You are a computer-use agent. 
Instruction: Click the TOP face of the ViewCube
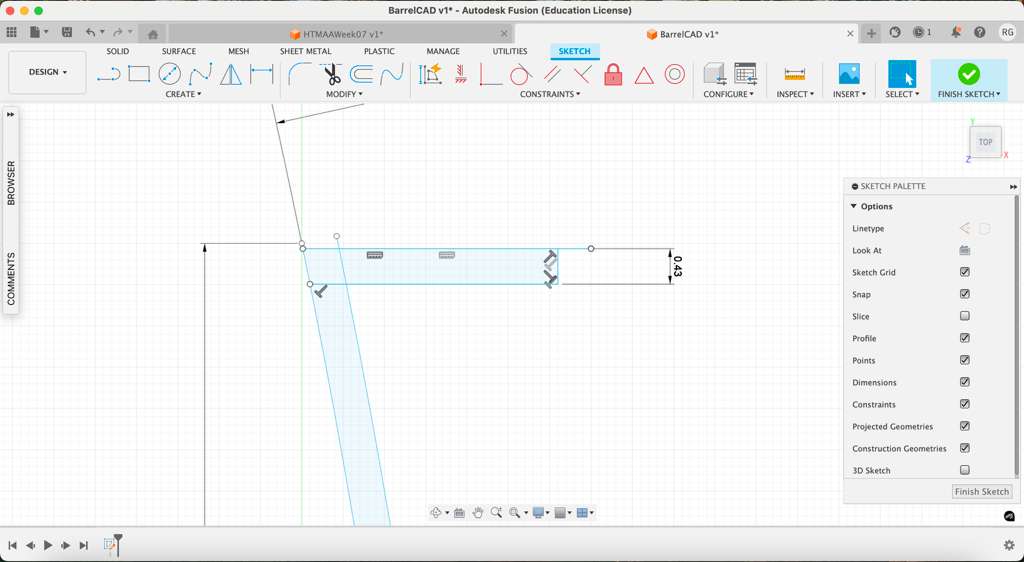coord(985,142)
